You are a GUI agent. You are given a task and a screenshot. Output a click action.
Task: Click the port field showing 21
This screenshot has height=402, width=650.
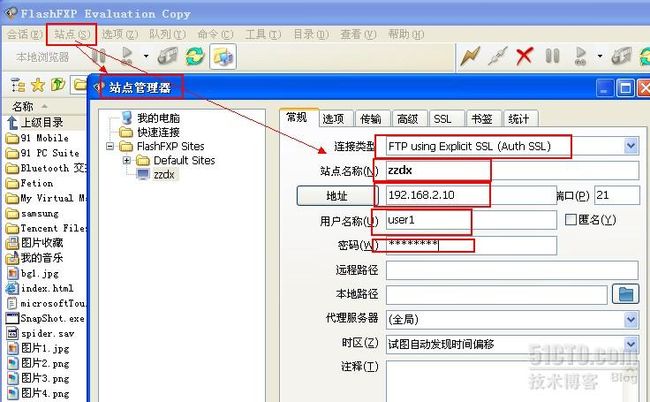coord(617,195)
